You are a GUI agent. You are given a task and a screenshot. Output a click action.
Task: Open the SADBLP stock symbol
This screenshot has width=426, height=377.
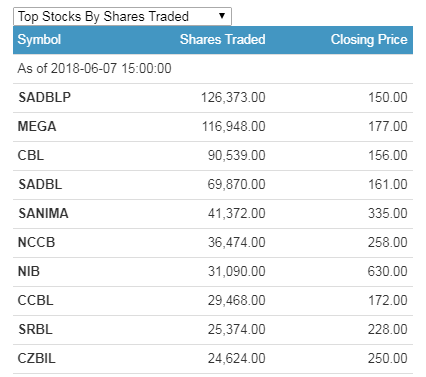pos(44,97)
